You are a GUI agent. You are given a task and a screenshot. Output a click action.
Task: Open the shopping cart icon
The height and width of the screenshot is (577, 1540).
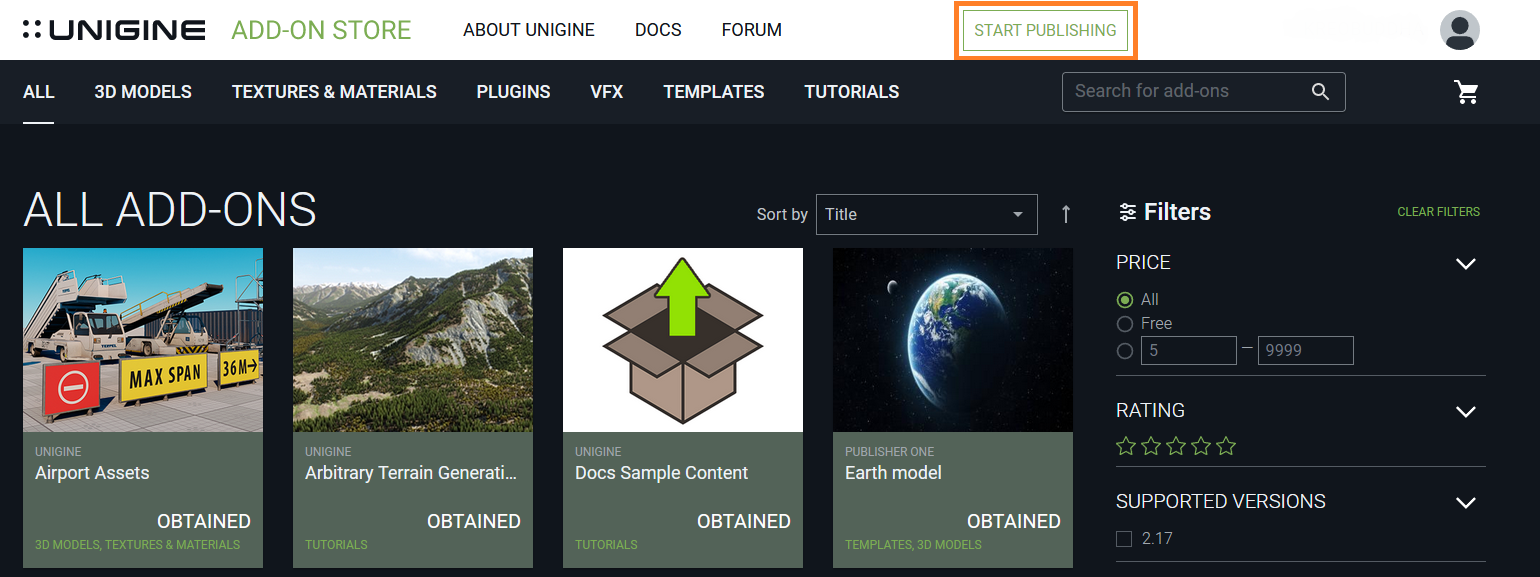[x=1467, y=92]
